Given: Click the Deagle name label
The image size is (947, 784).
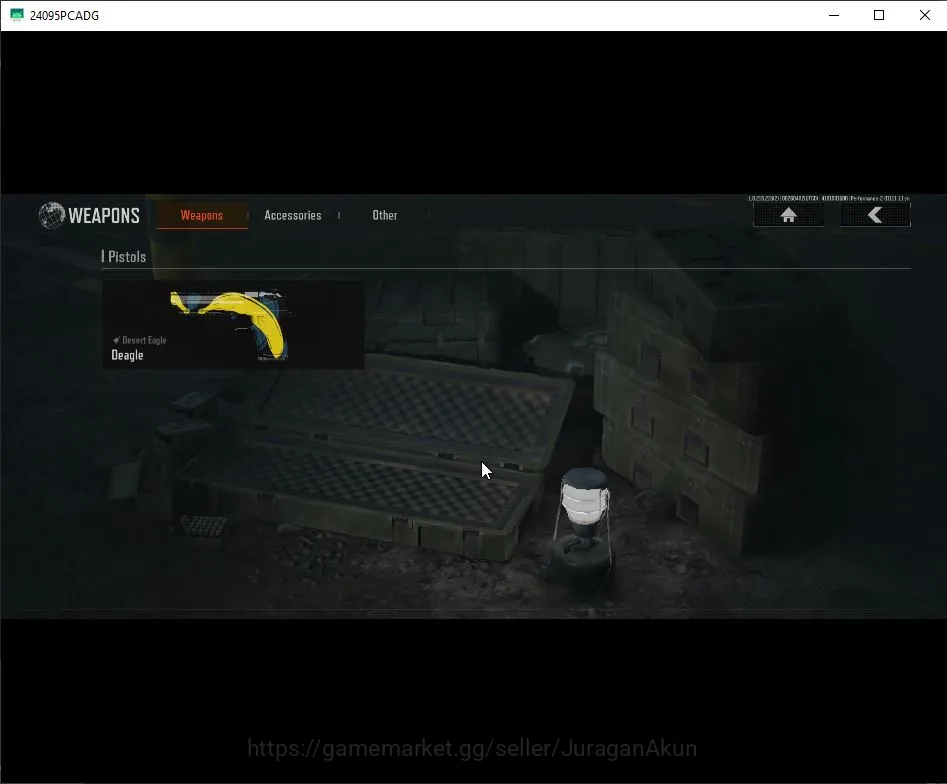Looking at the screenshot, I should coord(127,355).
